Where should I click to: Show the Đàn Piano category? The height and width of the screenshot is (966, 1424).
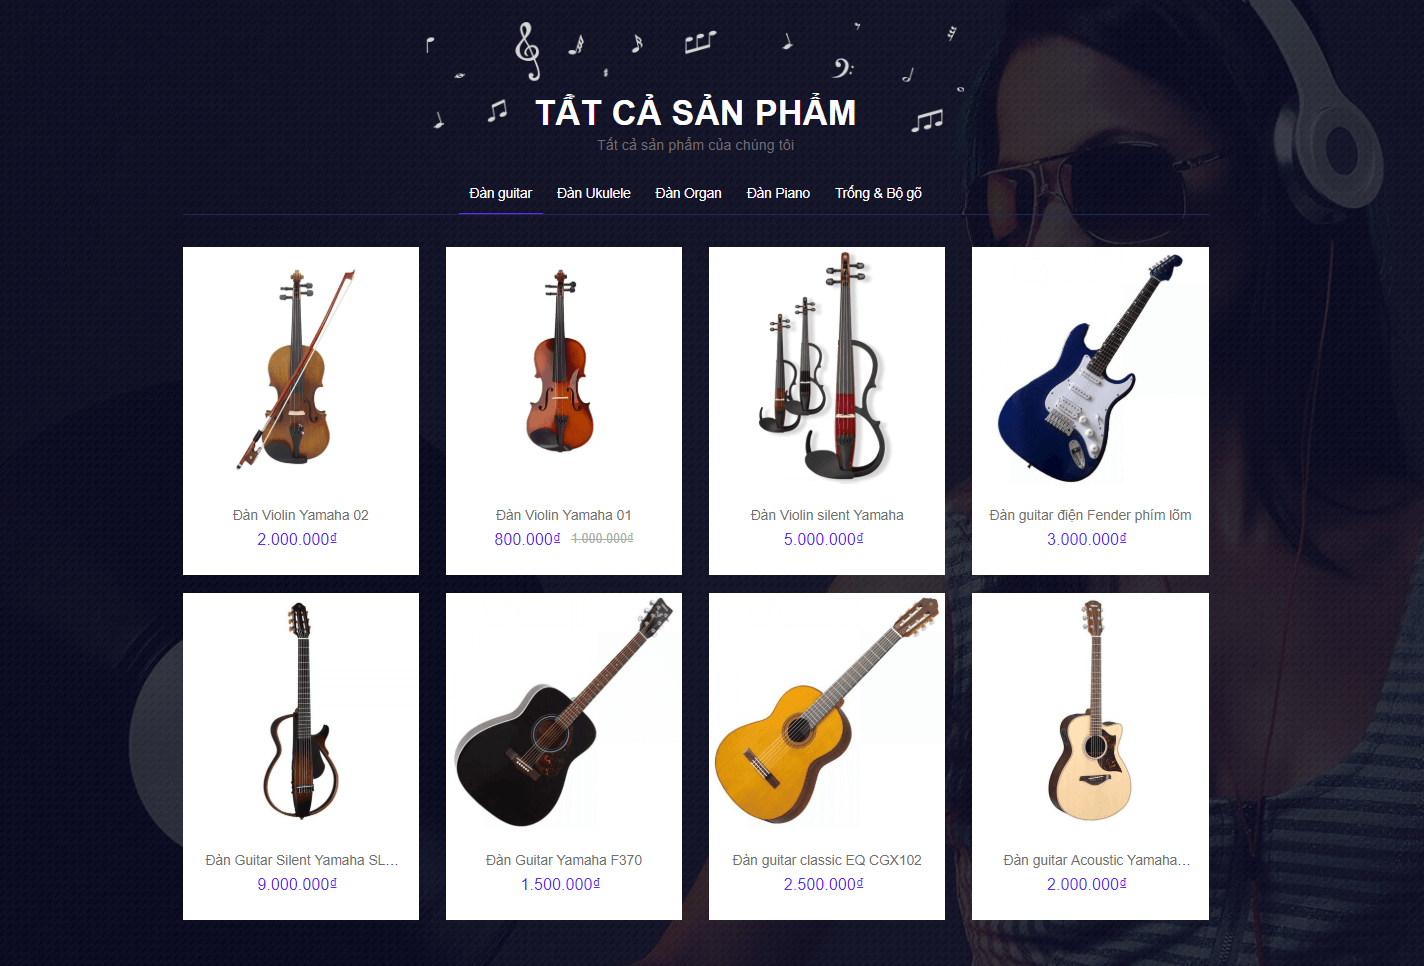click(778, 193)
